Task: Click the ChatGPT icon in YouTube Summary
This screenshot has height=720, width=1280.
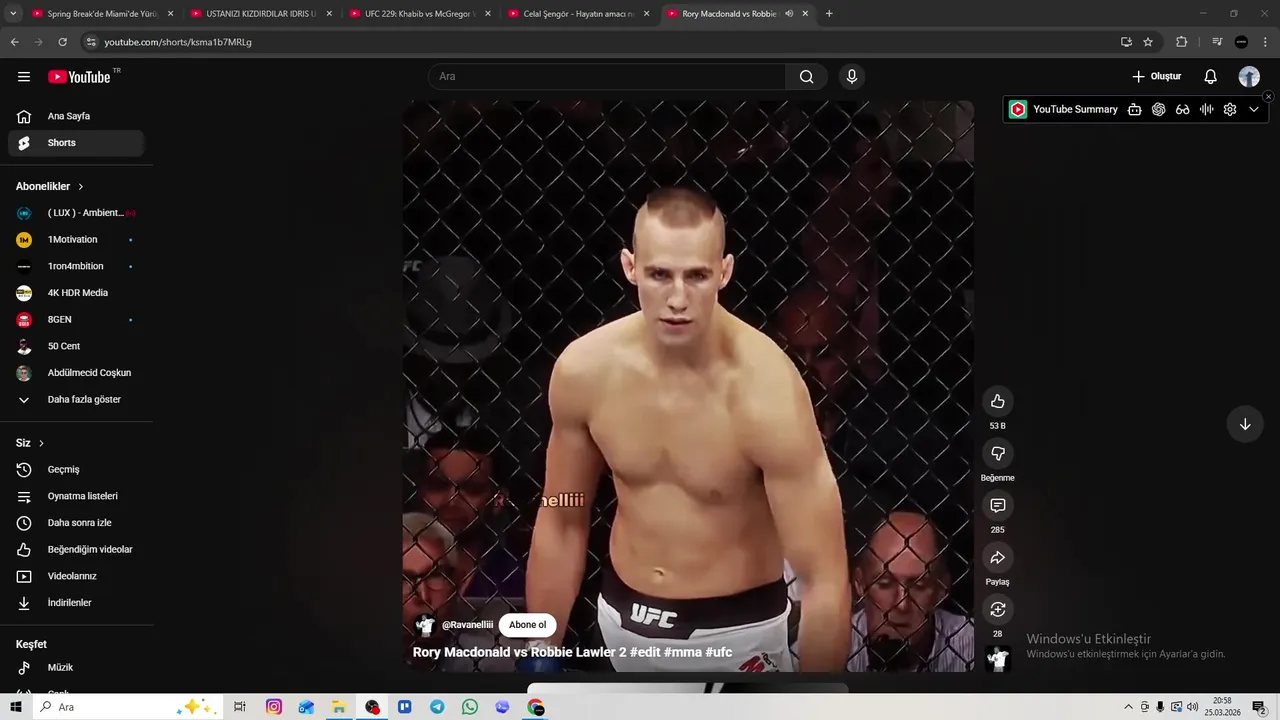Action: point(1158,110)
